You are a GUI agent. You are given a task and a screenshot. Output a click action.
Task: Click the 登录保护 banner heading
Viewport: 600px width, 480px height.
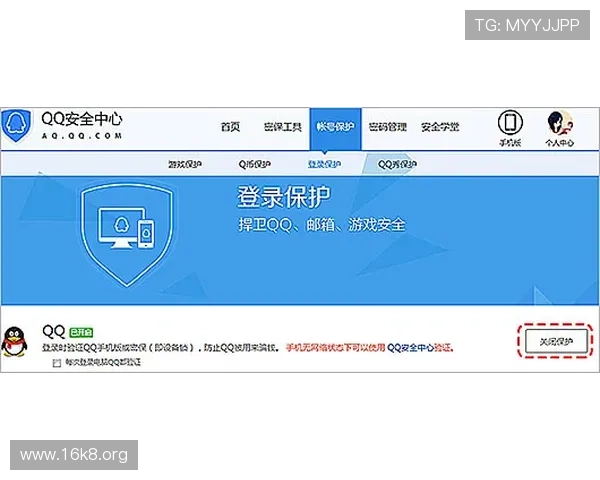click(x=284, y=197)
